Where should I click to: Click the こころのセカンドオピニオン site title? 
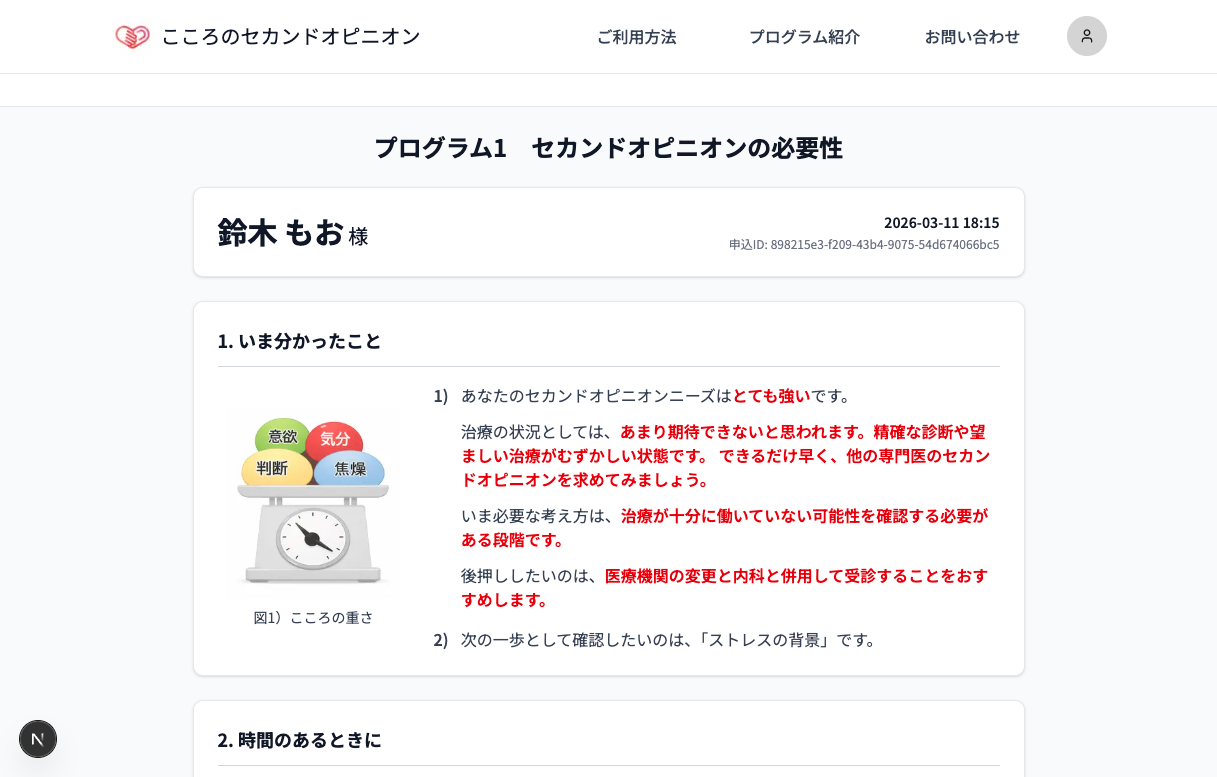point(291,37)
